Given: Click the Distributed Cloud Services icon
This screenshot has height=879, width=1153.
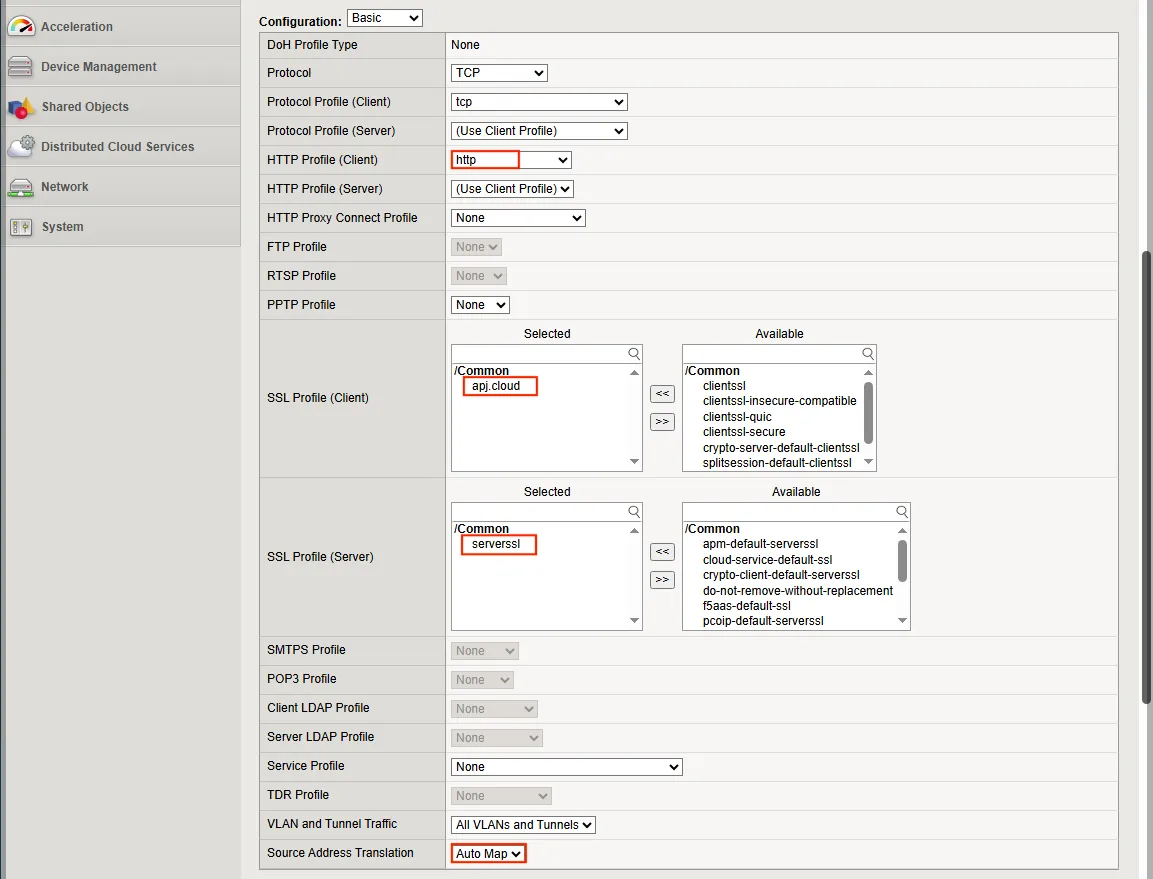Looking at the screenshot, I should click(21, 147).
